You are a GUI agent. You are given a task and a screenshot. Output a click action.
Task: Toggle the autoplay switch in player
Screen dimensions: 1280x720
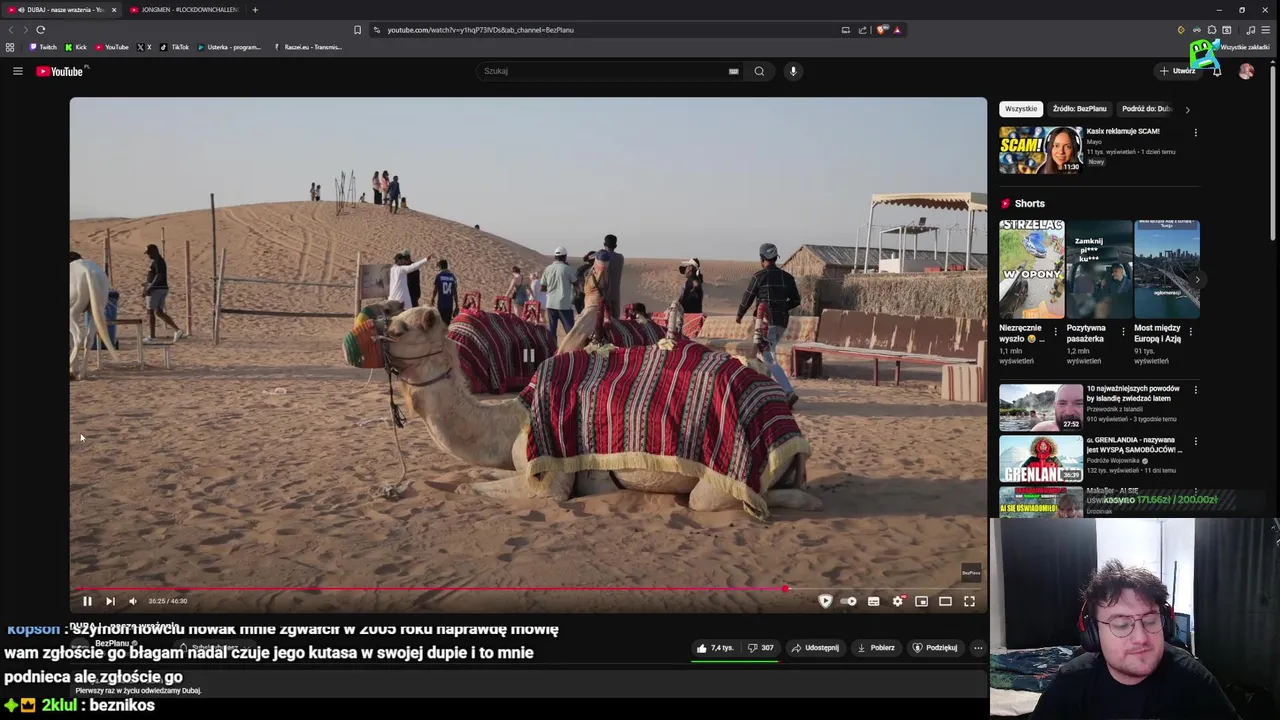848,601
